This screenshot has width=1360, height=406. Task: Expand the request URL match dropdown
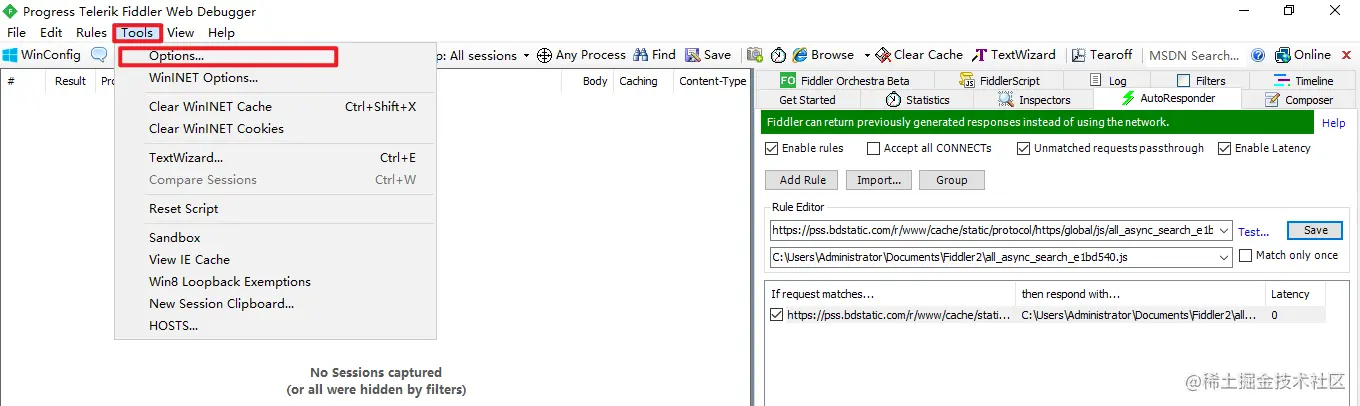[1224, 230]
